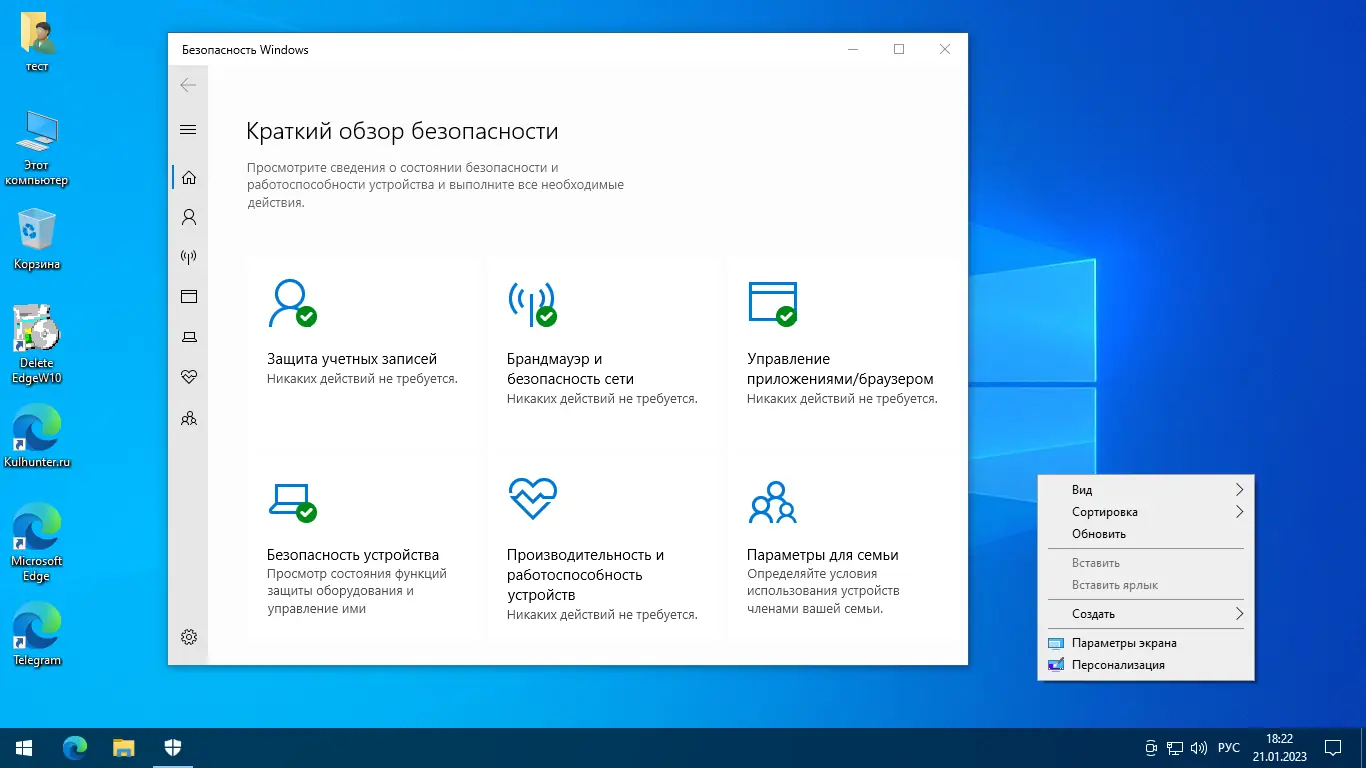Open Windows Security settings gear icon

188,636
